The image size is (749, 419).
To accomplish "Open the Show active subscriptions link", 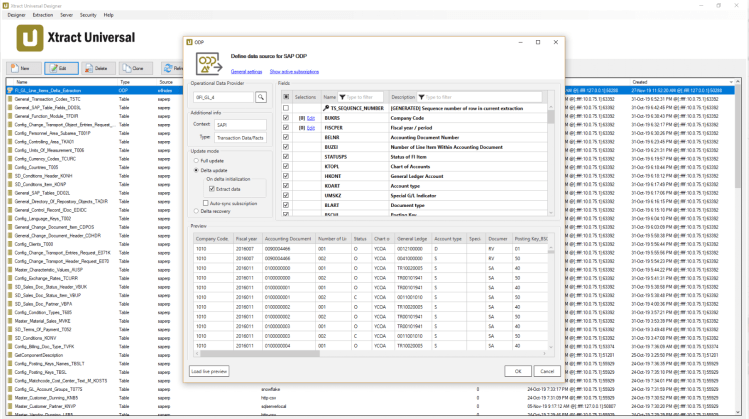I will click(x=294, y=72).
